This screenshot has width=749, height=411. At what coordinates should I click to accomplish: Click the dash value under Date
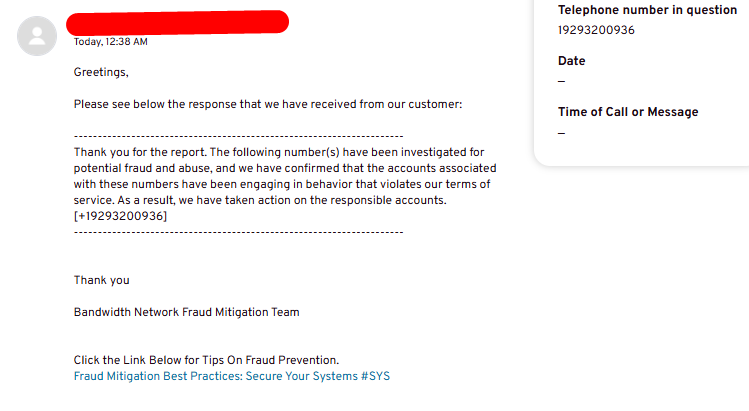tap(561, 82)
